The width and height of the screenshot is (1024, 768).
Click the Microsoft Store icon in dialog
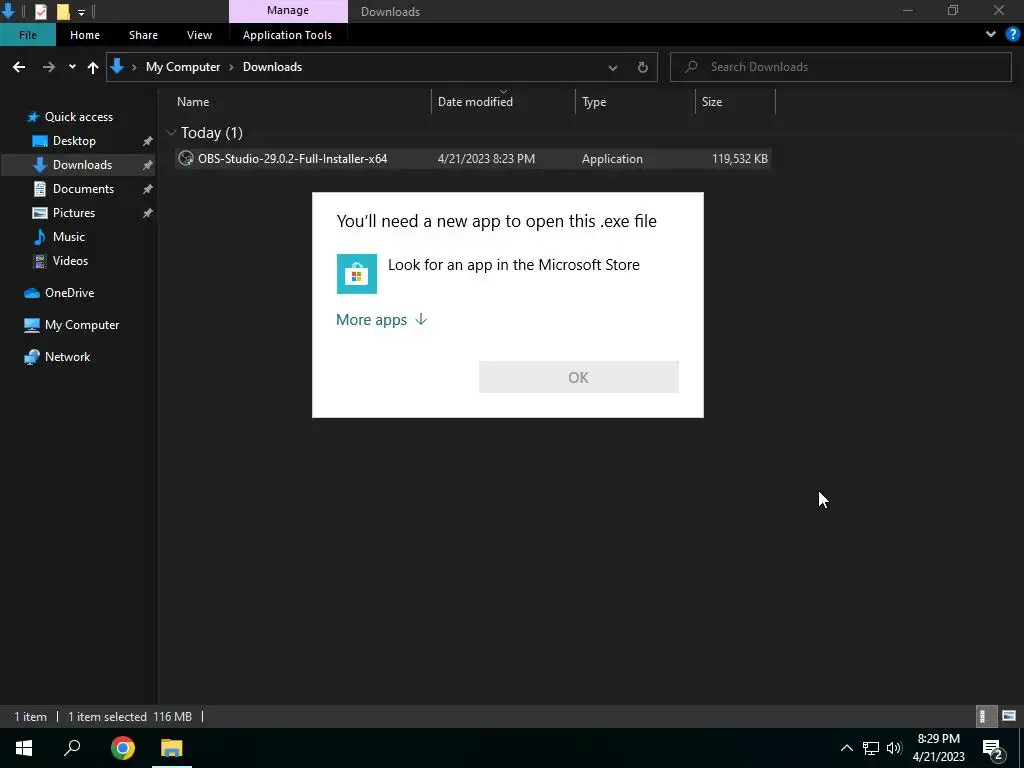[x=357, y=274]
